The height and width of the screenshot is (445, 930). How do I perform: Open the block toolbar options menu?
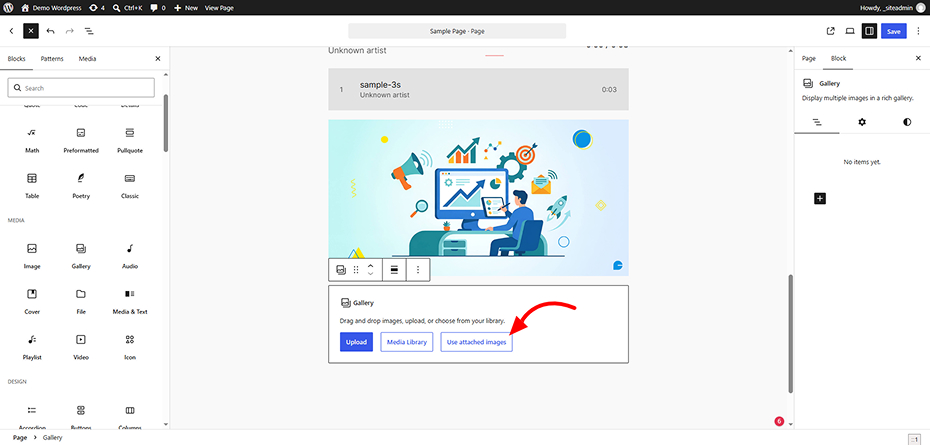[418, 269]
